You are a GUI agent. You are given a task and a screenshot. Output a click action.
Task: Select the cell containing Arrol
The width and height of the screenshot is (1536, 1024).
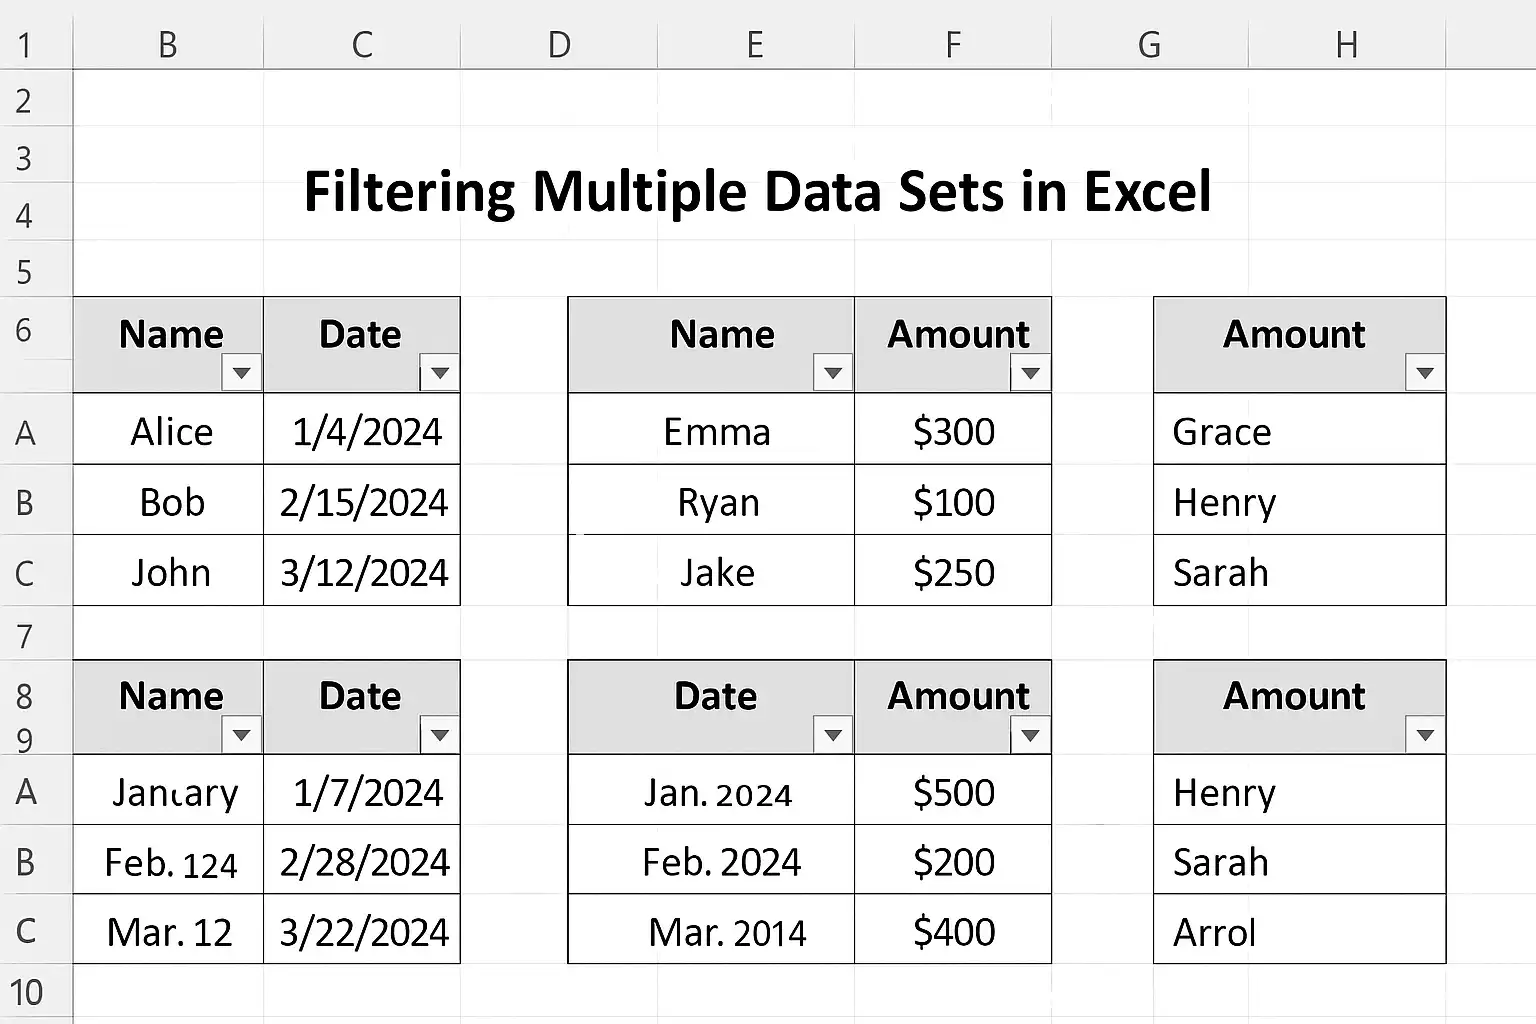pos(1300,930)
